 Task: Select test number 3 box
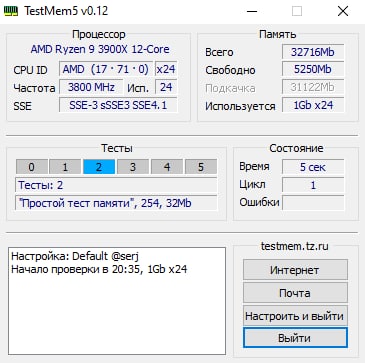click(x=133, y=167)
